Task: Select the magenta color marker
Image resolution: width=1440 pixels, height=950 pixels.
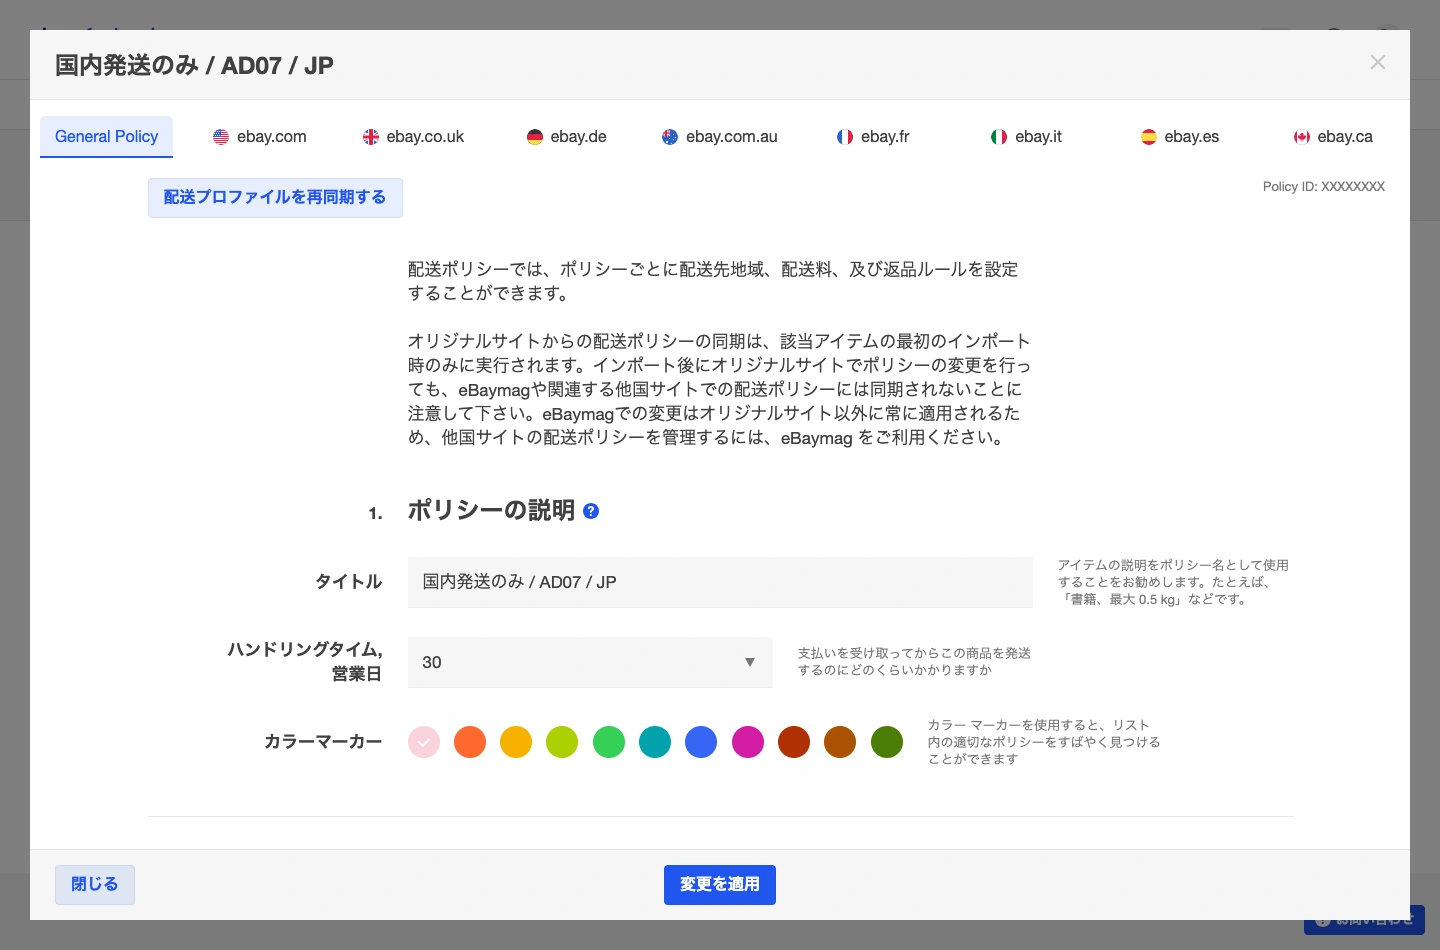Action: click(748, 742)
